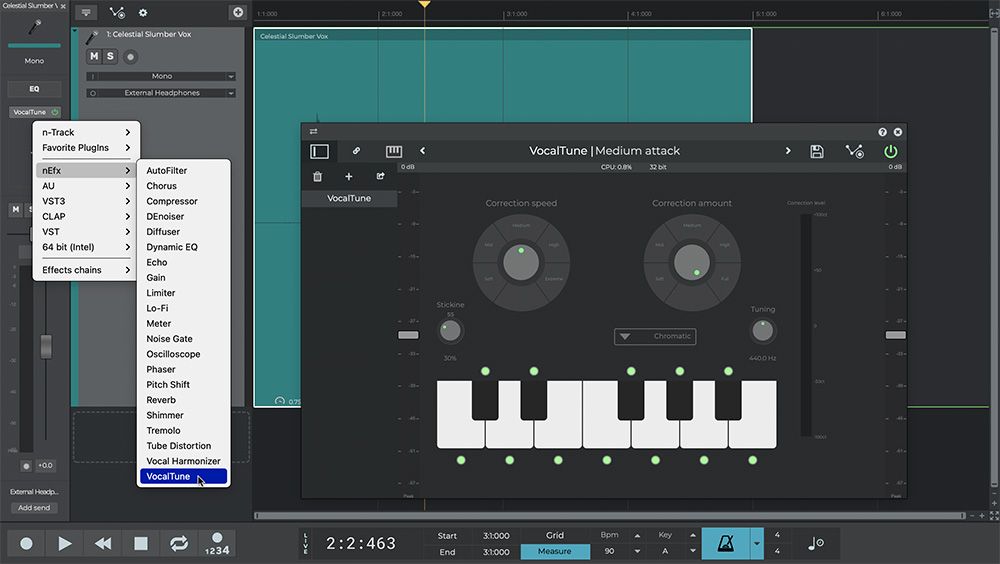The height and width of the screenshot is (564, 1000).
Task: Raise the song Key with up arrow
Action: point(693,536)
